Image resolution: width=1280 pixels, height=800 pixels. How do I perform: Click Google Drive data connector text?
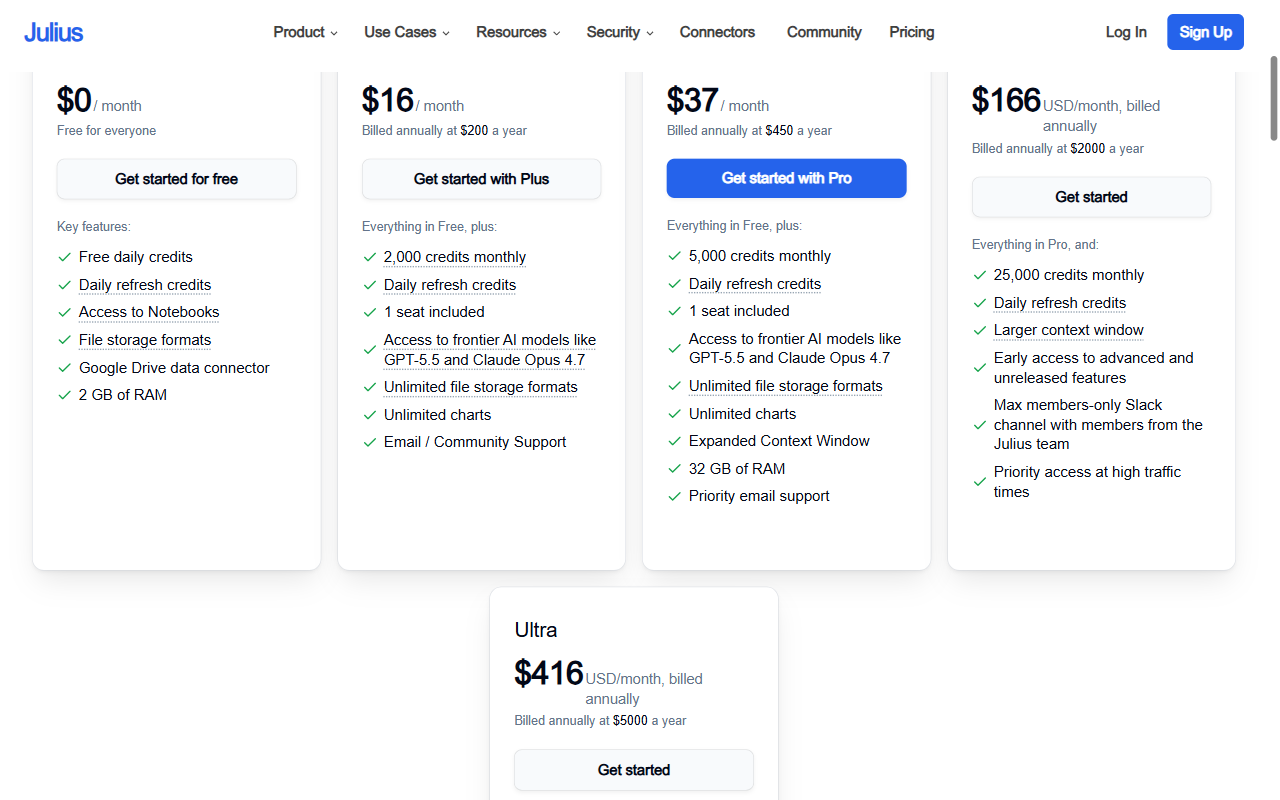tap(174, 368)
